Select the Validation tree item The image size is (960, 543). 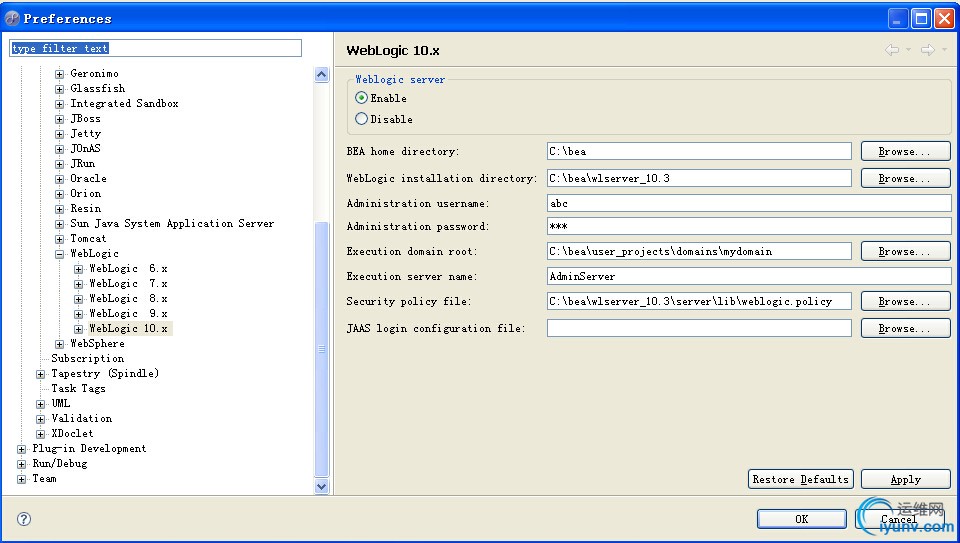[x=81, y=419]
